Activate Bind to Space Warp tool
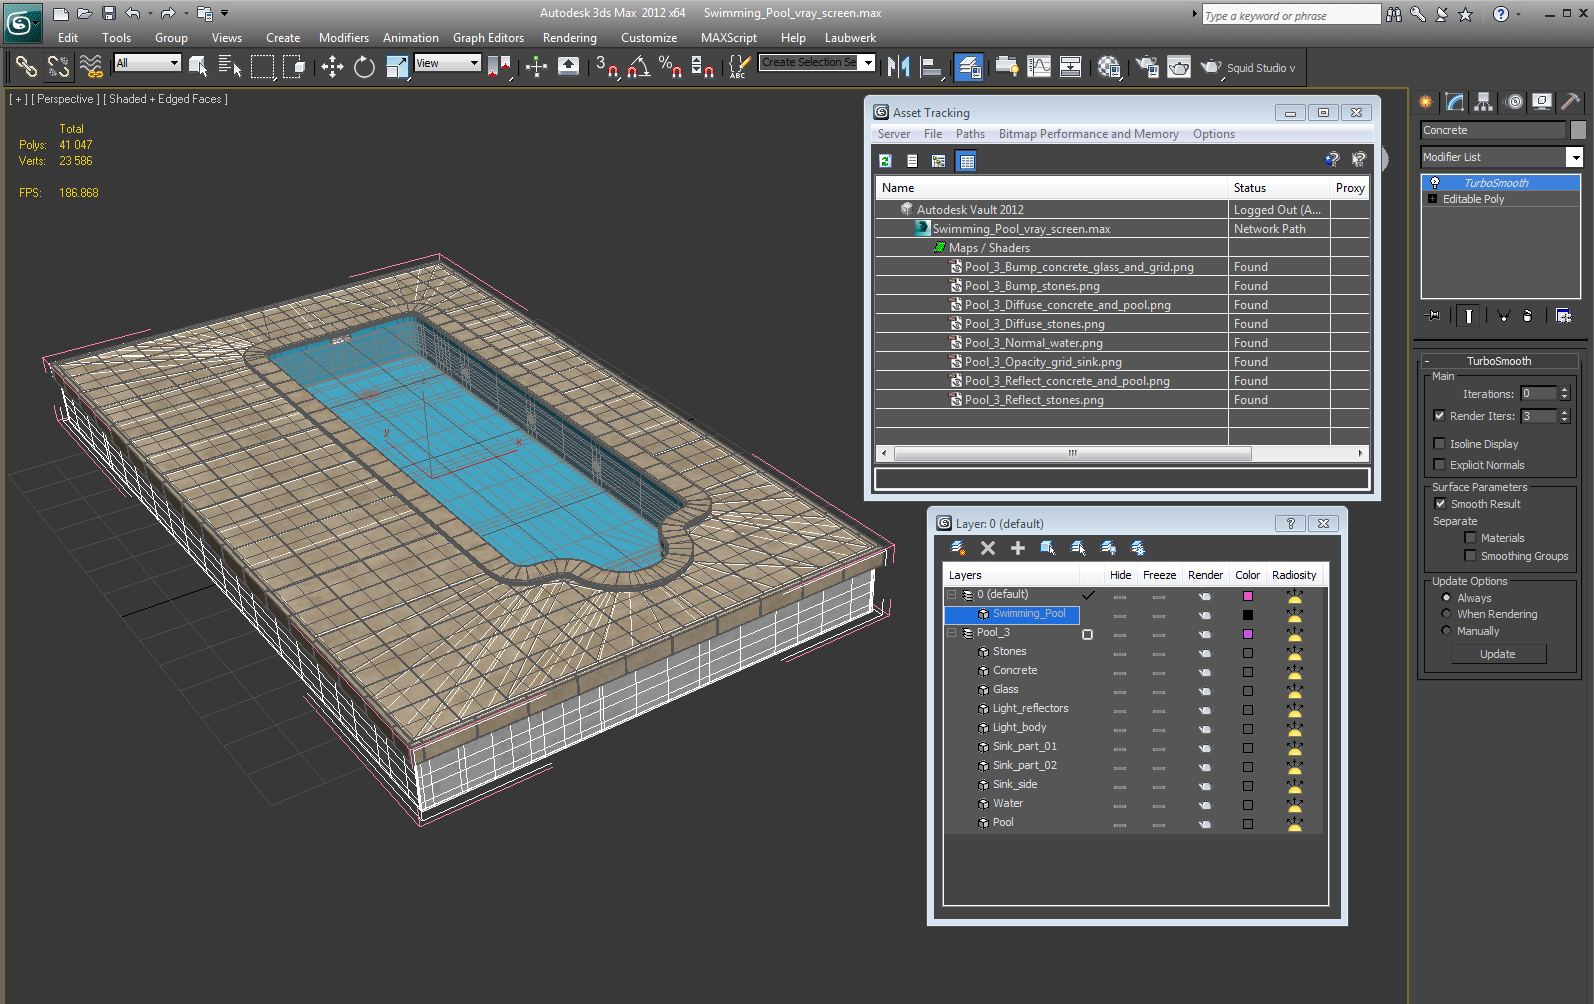Viewport: 1594px width, 1004px height. pos(91,67)
